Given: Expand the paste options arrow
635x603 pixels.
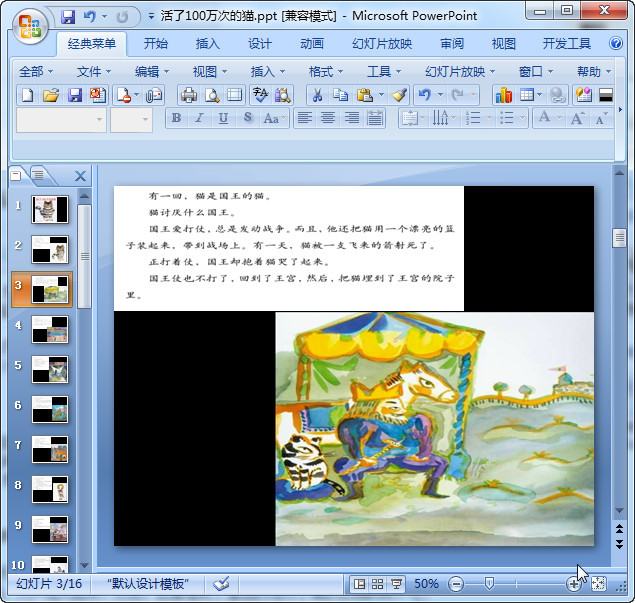Looking at the screenshot, I should pyautogui.click(x=381, y=96).
